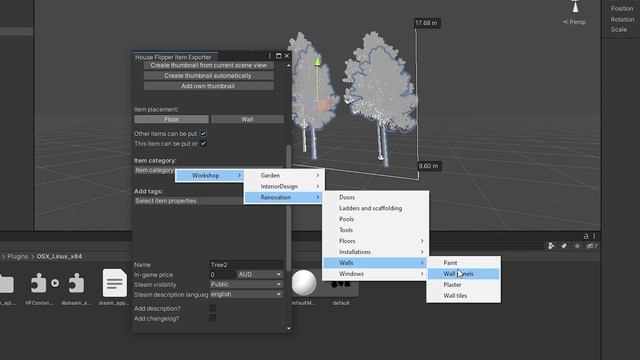
Task: Toggle 'Other items can be put' checkbox
Action: click(x=203, y=133)
